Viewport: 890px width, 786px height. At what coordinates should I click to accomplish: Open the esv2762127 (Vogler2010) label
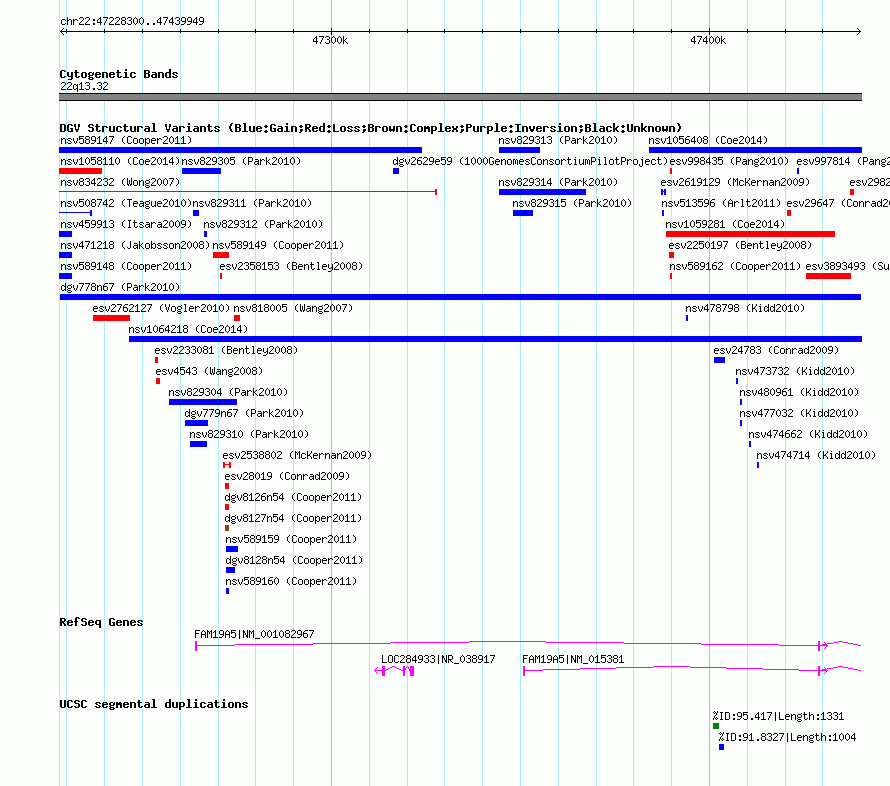click(x=161, y=308)
